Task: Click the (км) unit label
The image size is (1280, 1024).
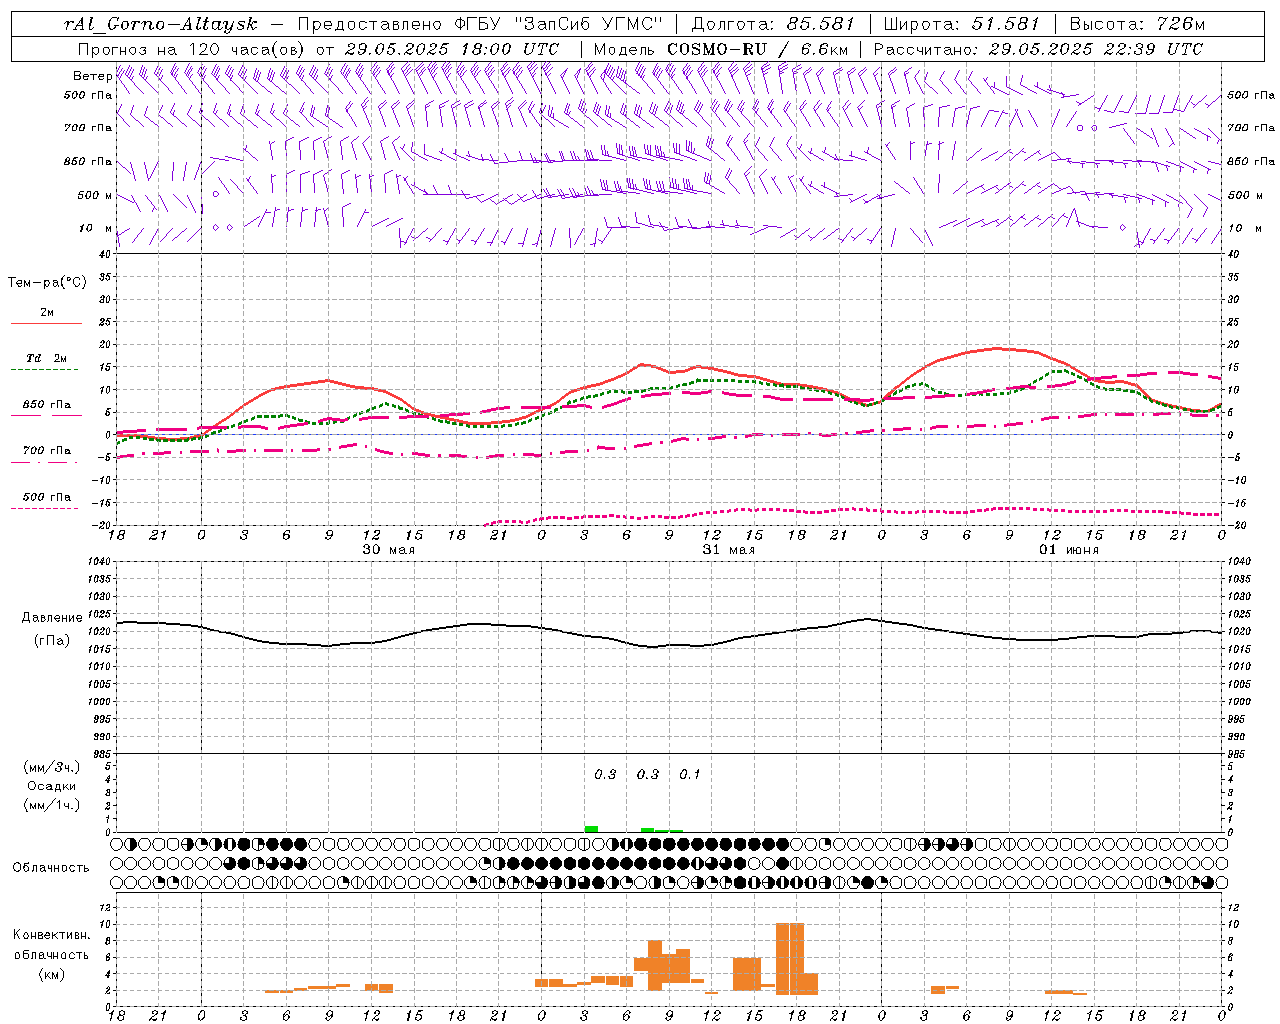Action: click(x=51, y=975)
